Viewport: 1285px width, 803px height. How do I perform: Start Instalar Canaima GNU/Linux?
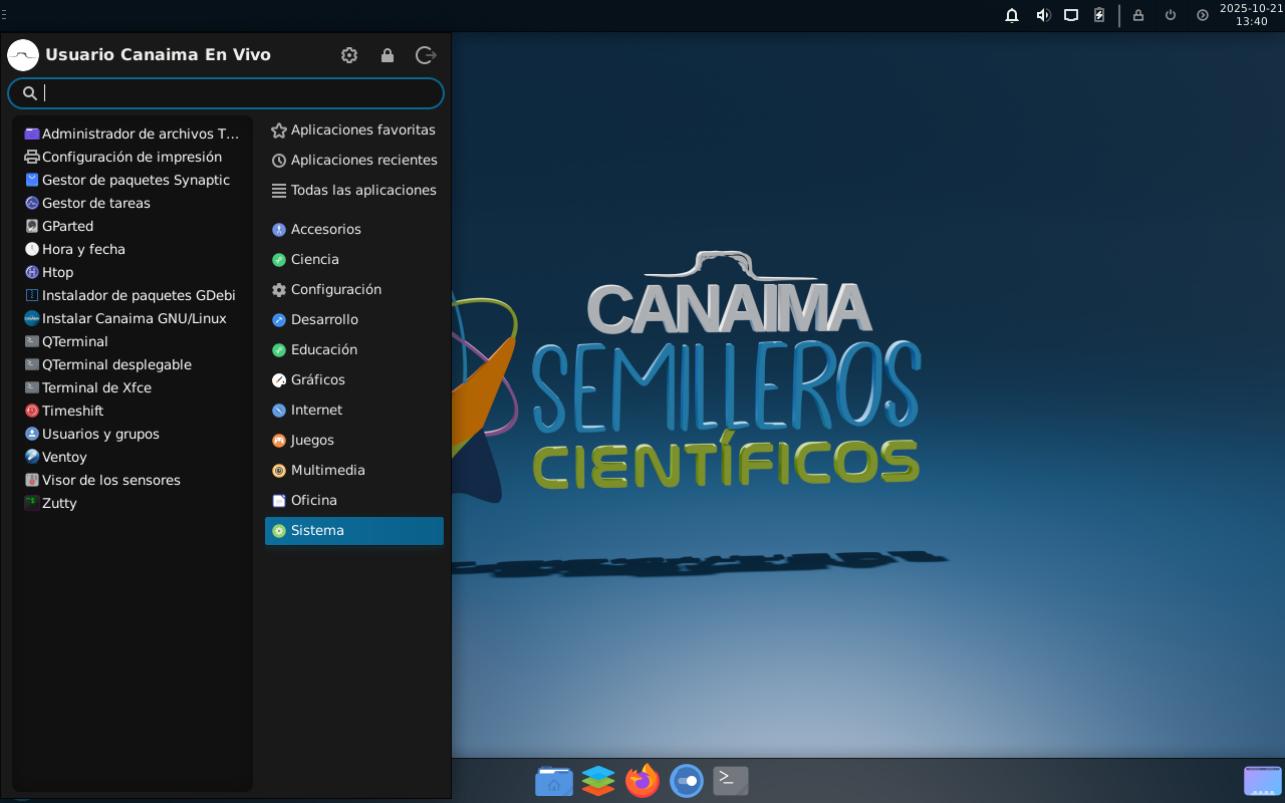coord(133,318)
